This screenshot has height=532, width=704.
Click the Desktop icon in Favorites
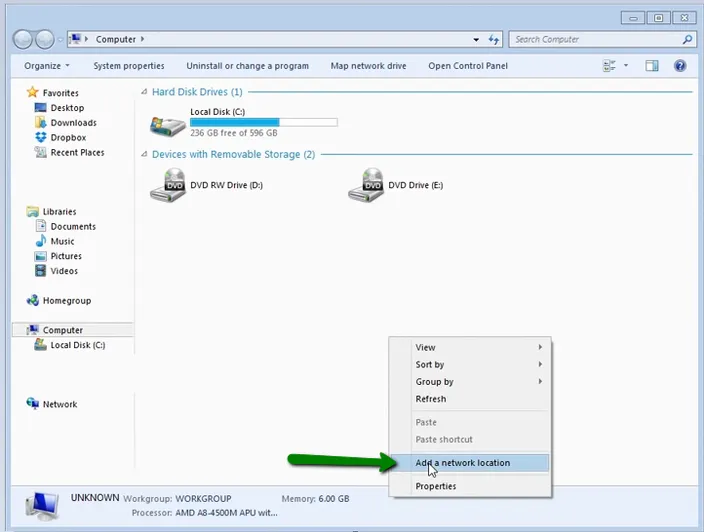(x=40, y=108)
